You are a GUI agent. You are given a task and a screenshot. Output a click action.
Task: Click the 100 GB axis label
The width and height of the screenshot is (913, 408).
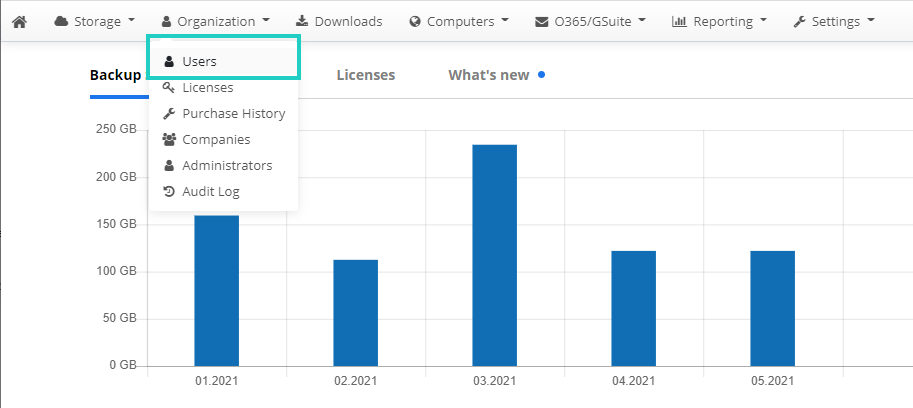click(x=116, y=271)
